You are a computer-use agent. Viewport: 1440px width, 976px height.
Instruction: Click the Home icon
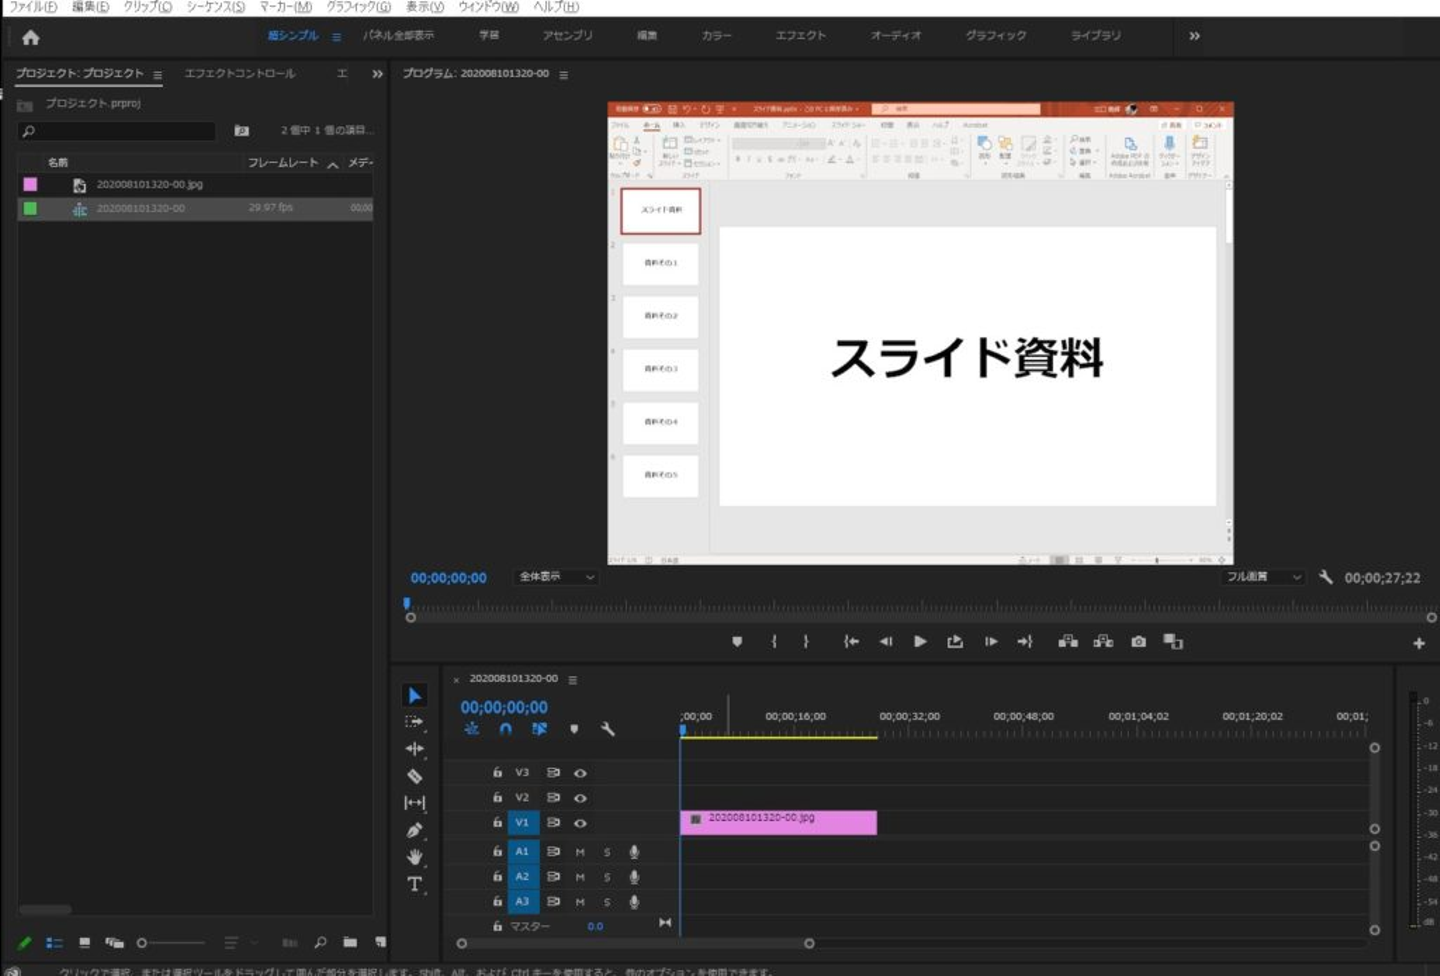click(x=31, y=38)
